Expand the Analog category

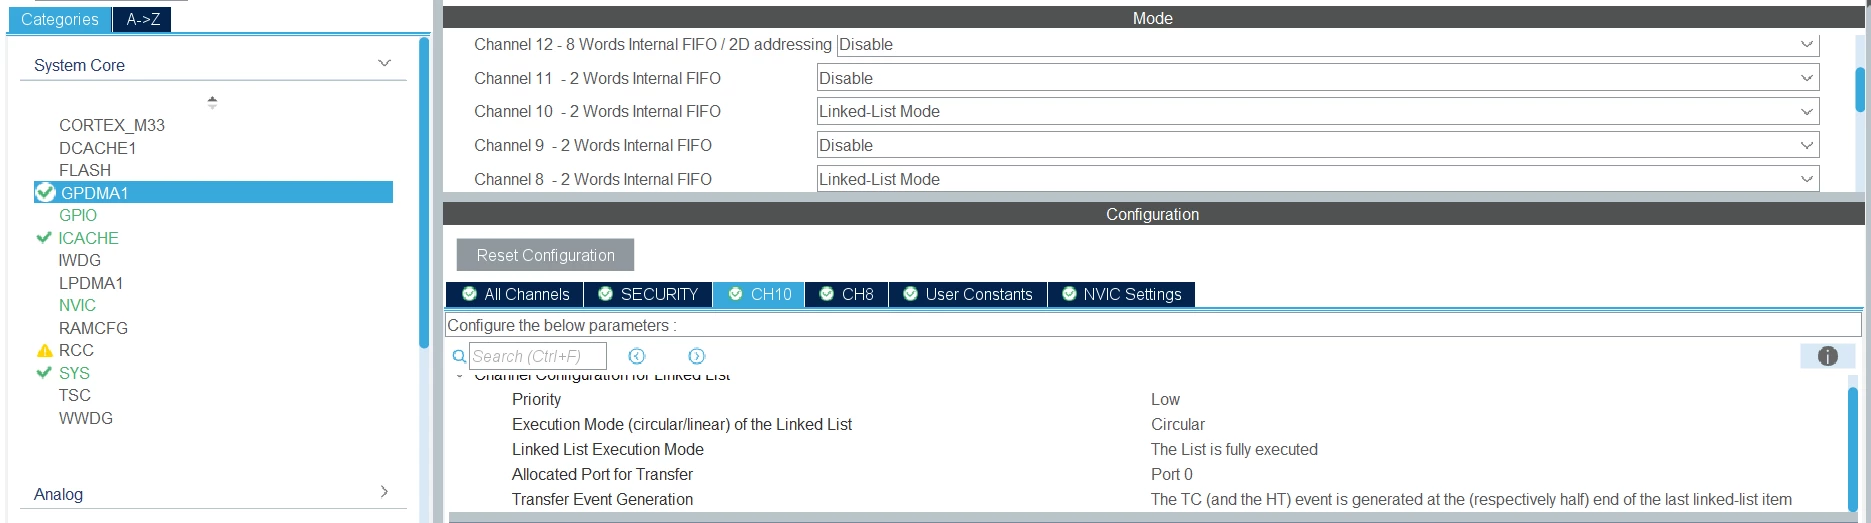[x=385, y=492]
